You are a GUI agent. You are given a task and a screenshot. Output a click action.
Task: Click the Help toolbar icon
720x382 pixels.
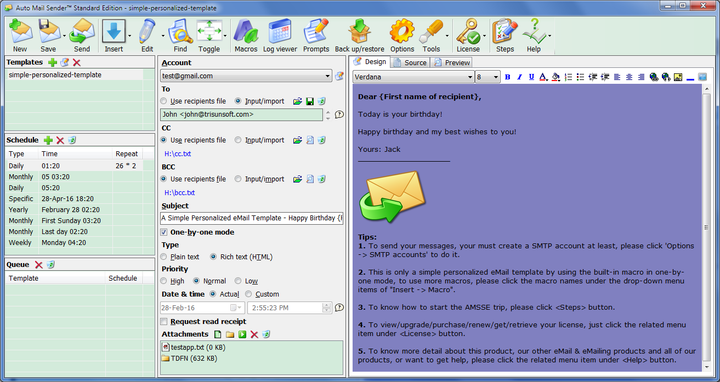coord(534,36)
